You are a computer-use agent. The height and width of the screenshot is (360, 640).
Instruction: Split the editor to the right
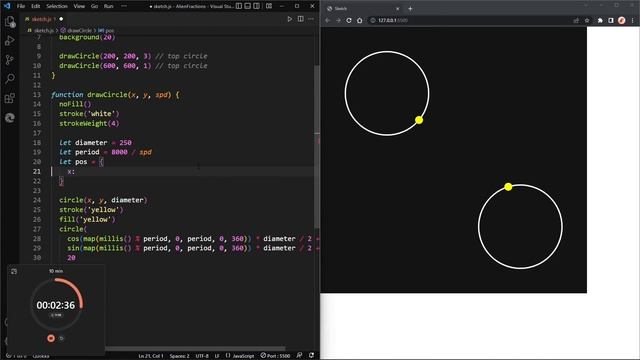tap(300, 19)
